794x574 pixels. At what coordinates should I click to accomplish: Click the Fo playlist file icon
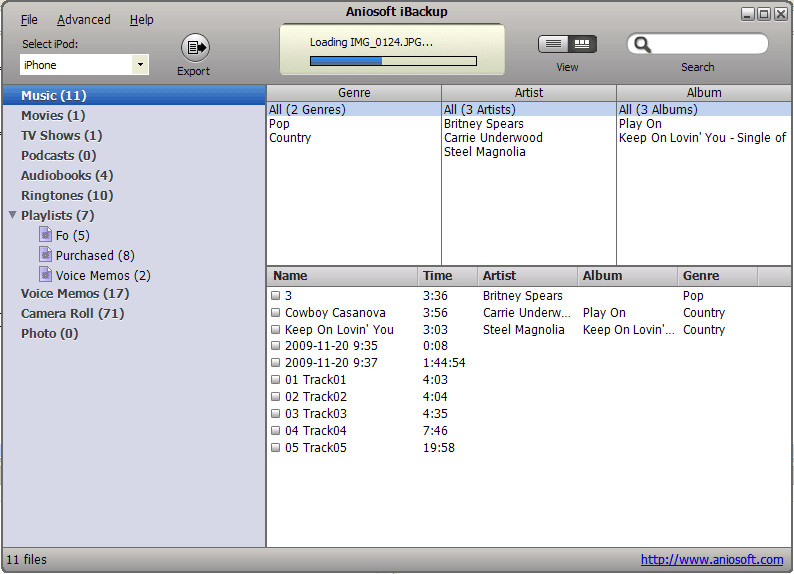pyautogui.click(x=46, y=234)
